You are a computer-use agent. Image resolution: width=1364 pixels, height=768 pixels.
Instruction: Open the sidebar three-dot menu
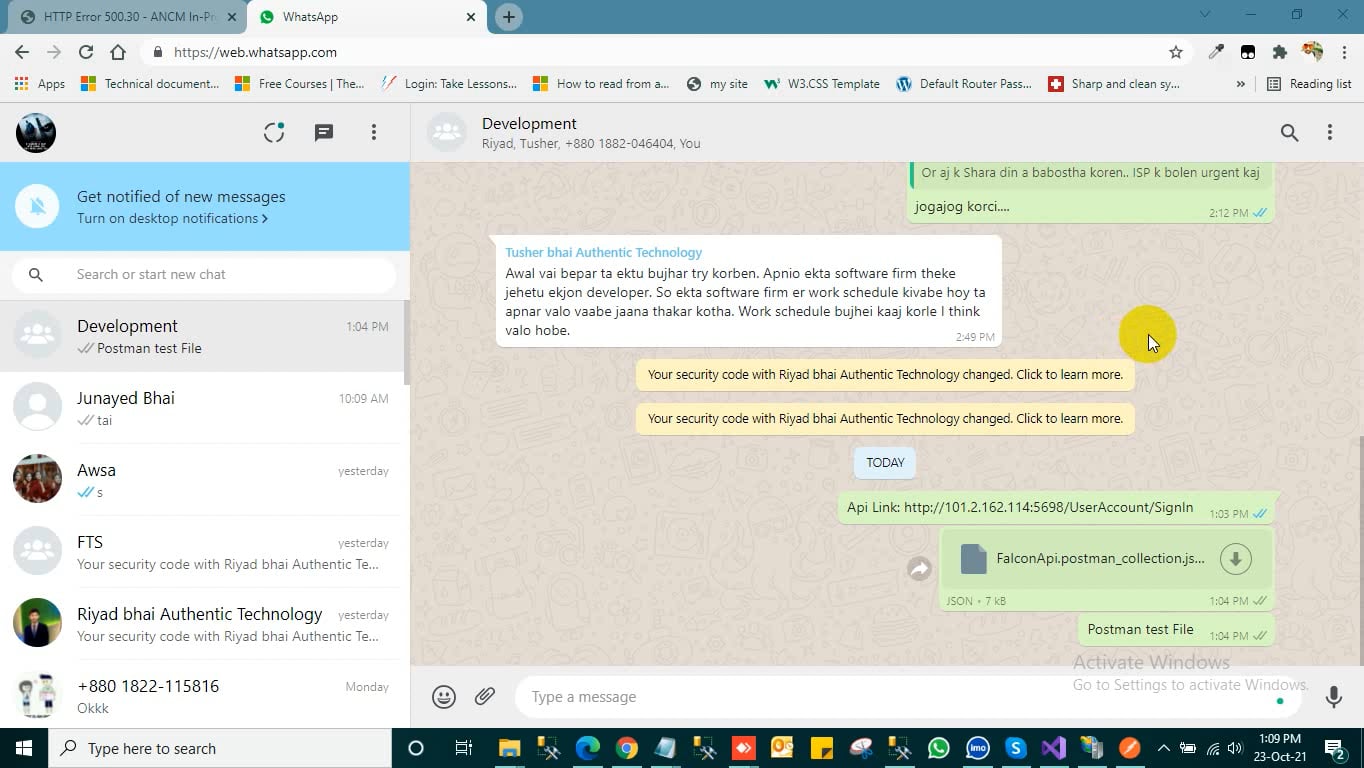tap(374, 132)
